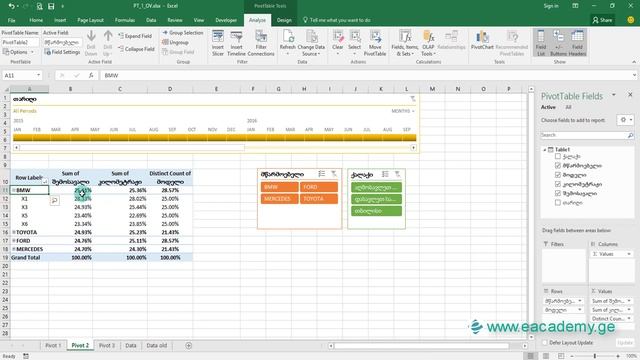The width and height of the screenshot is (640, 360).
Task: Open the MONTHS time level dropdown
Action: click(x=403, y=111)
